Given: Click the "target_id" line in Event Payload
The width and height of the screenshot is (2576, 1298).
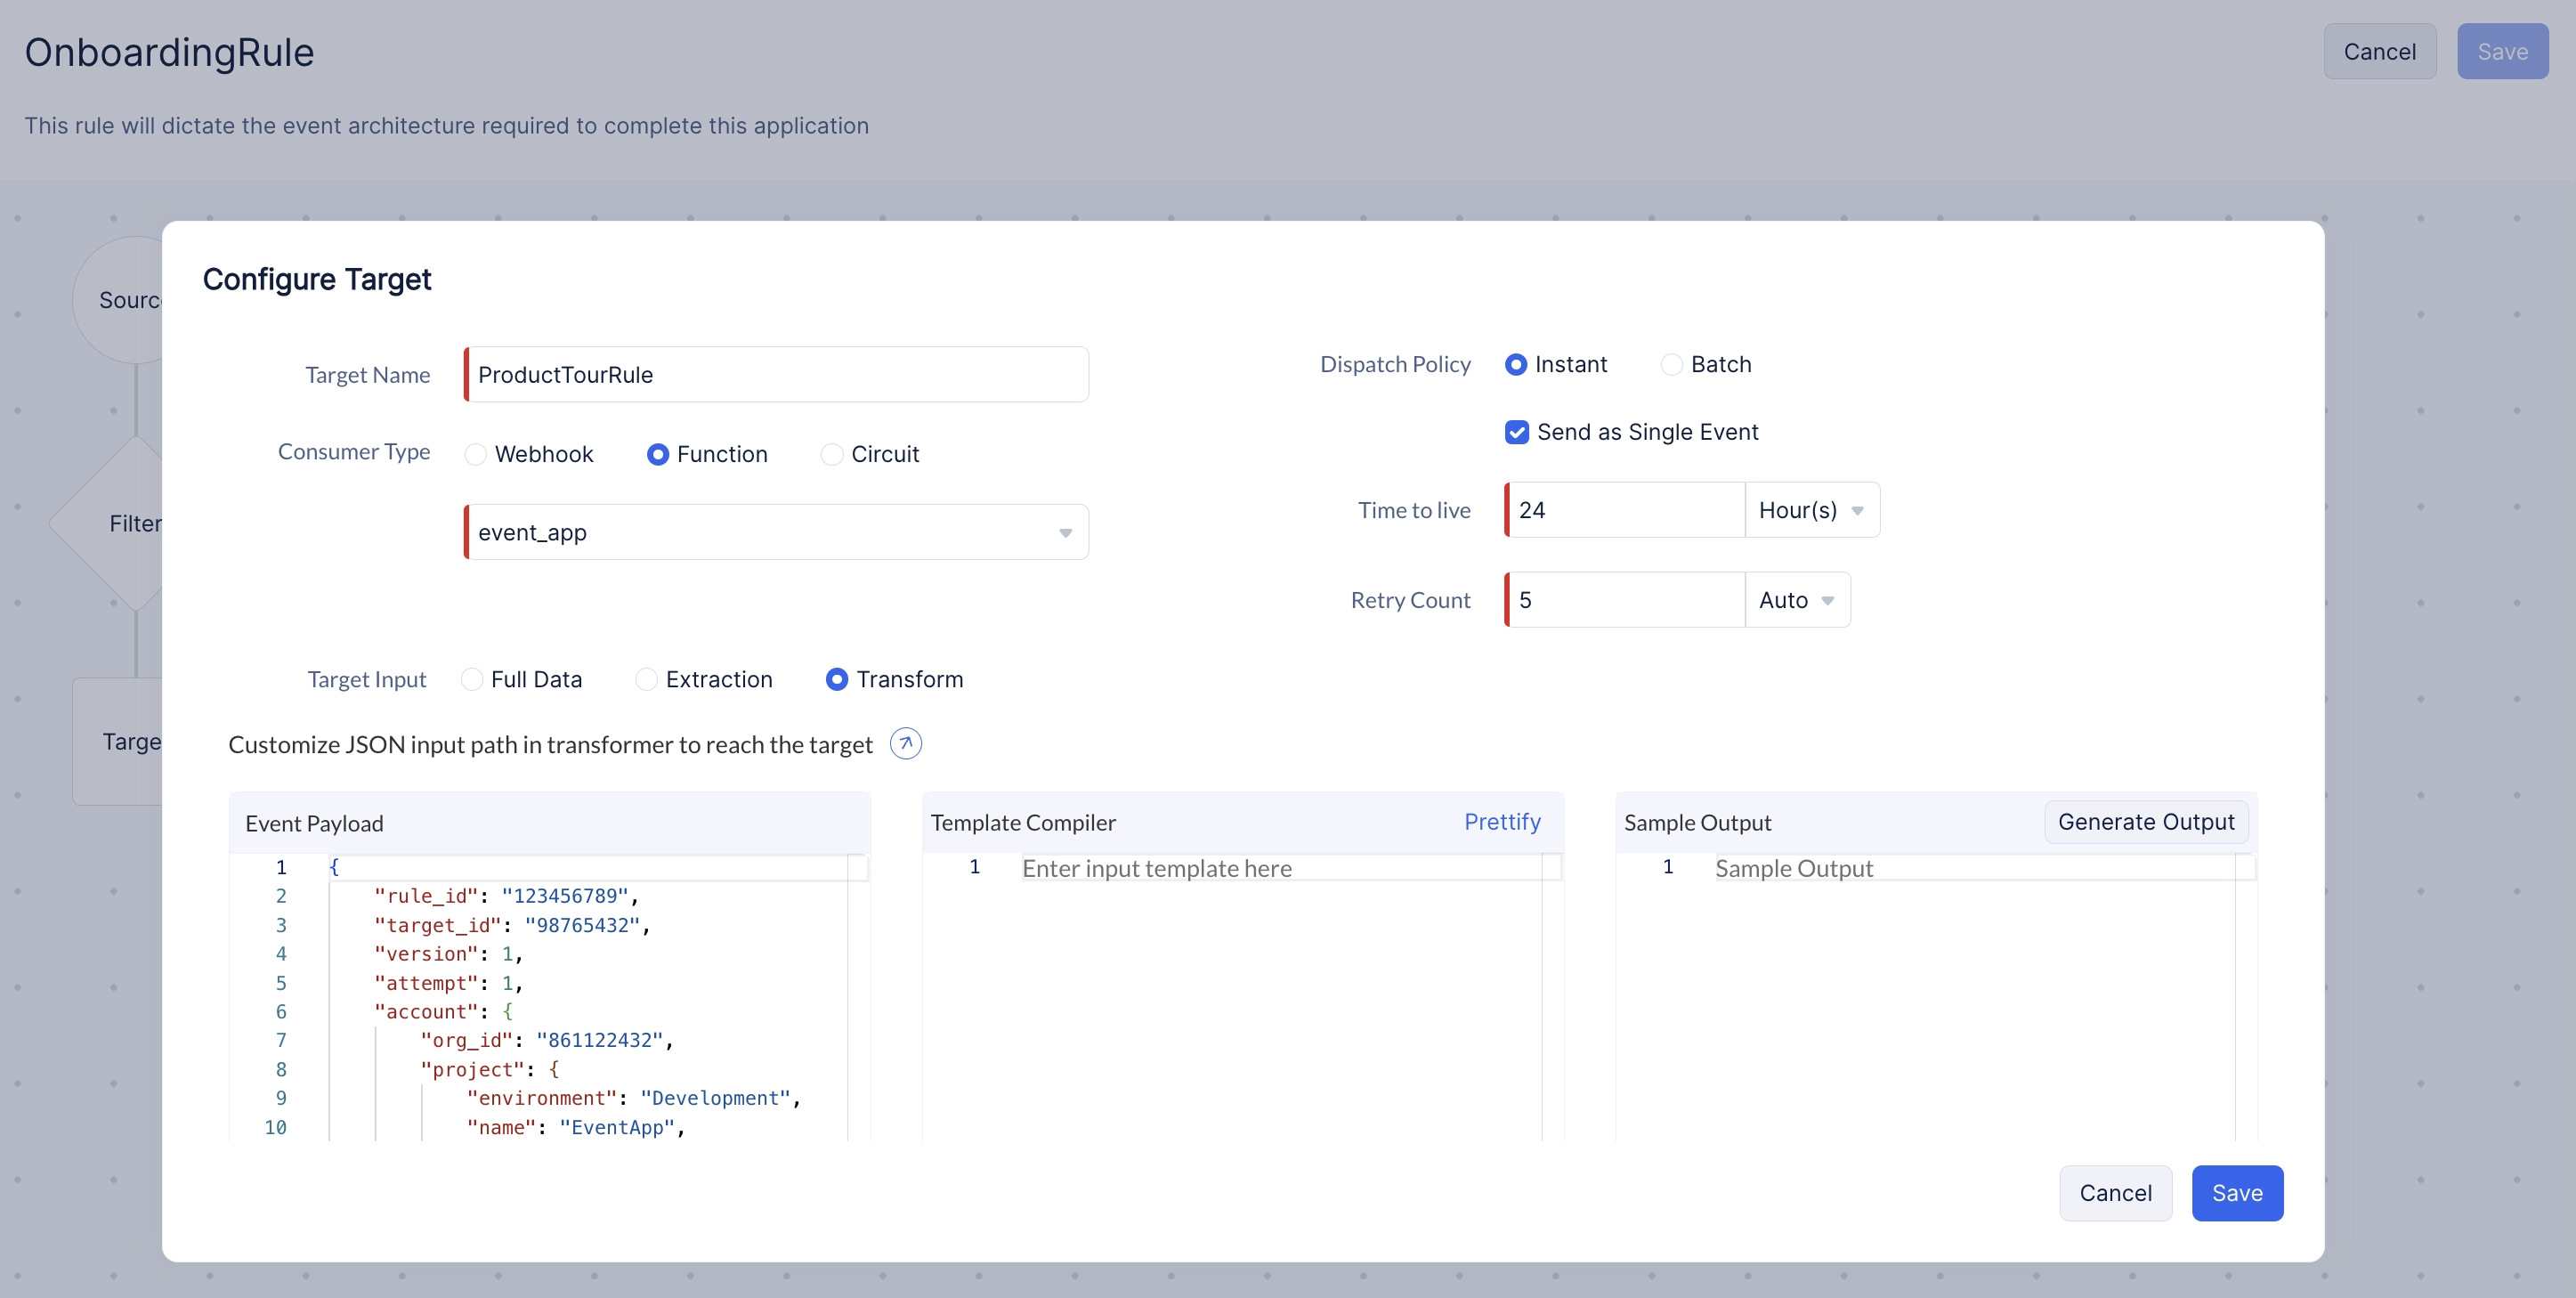Looking at the screenshot, I should pyautogui.click(x=512, y=925).
